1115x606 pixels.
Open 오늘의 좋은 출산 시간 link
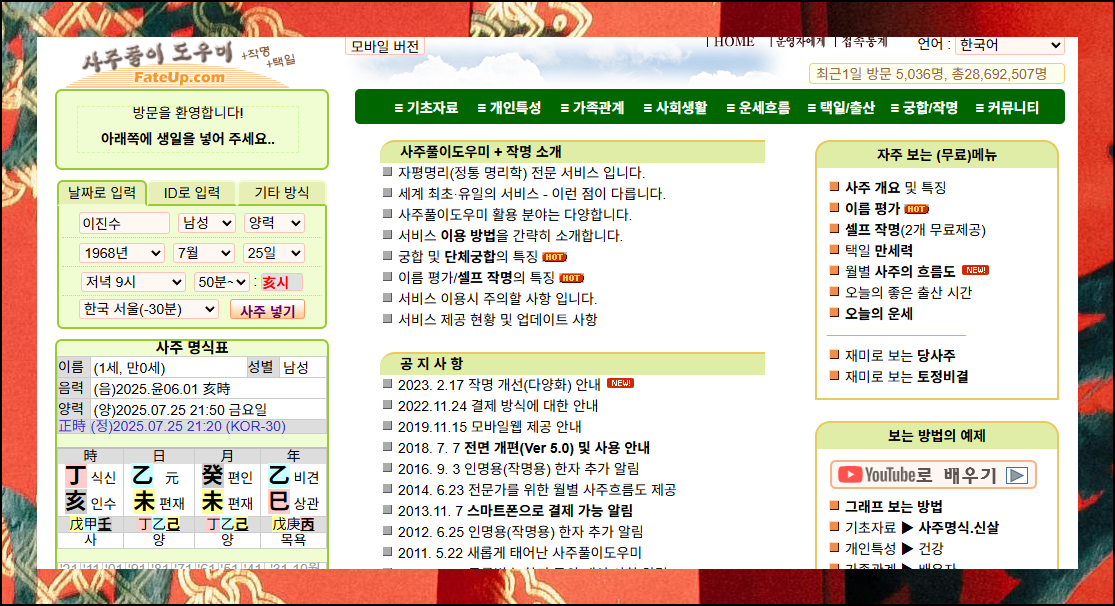click(908, 292)
